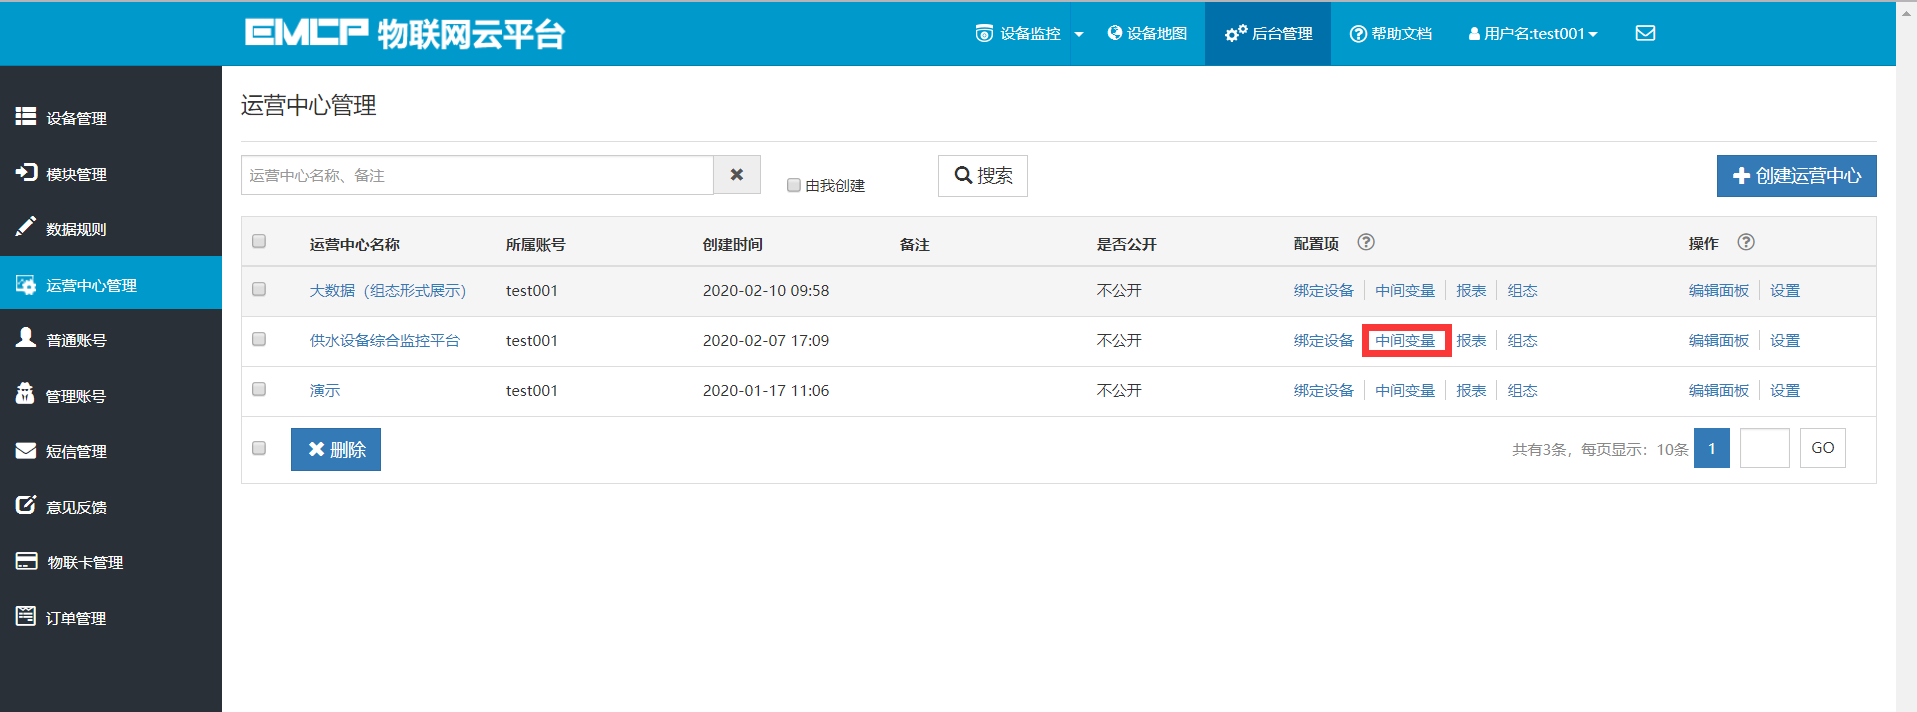This screenshot has width=1917, height=712.
Task: Open the mail envelope icon in top bar
Action: (1645, 33)
